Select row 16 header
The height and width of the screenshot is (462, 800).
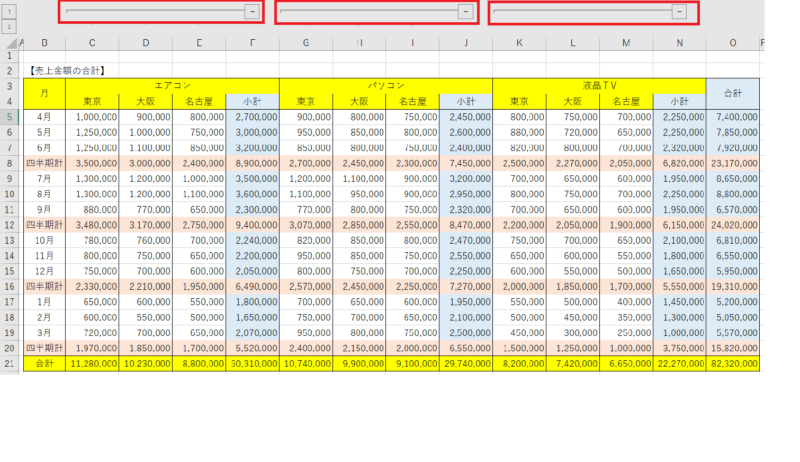[9, 287]
